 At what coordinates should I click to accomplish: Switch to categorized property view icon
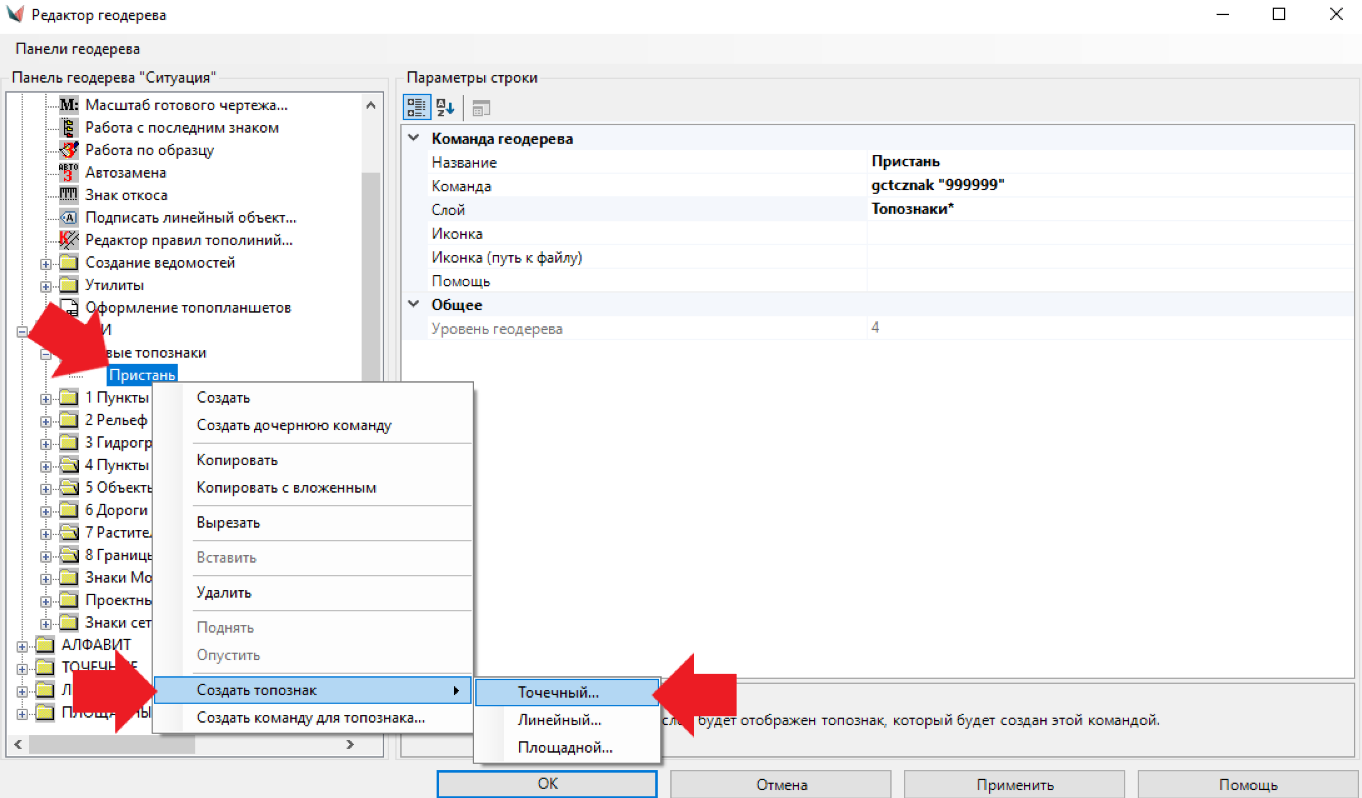point(417,108)
